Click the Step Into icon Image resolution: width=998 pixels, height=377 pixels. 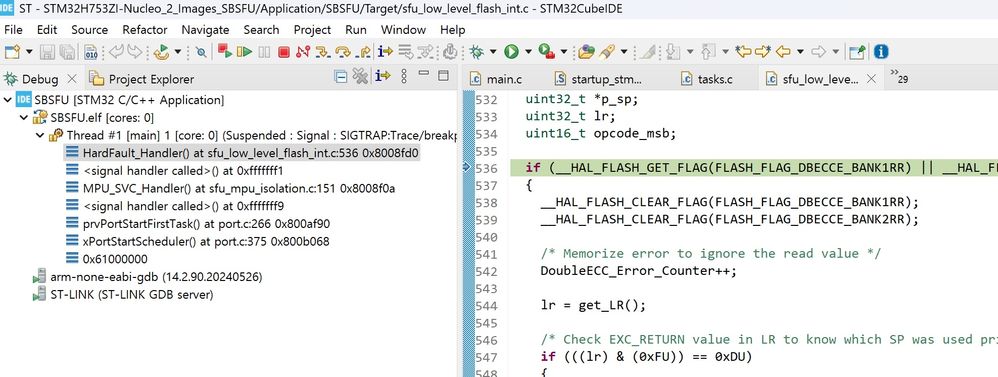[323, 52]
